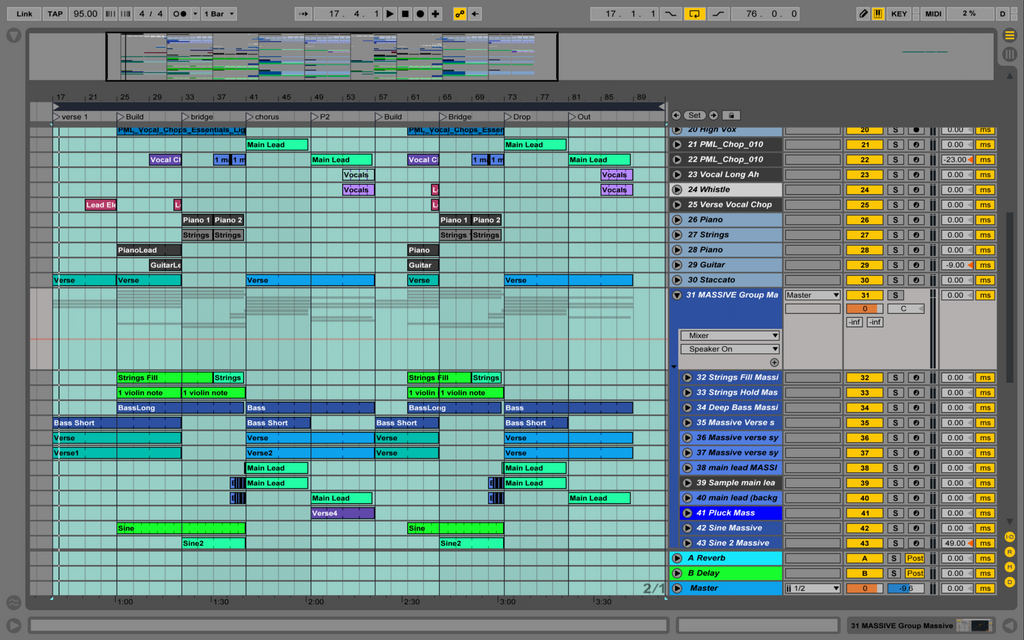Toggle the KEY map mode switch
This screenshot has width=1024, height=640.
tap(899, 14)
